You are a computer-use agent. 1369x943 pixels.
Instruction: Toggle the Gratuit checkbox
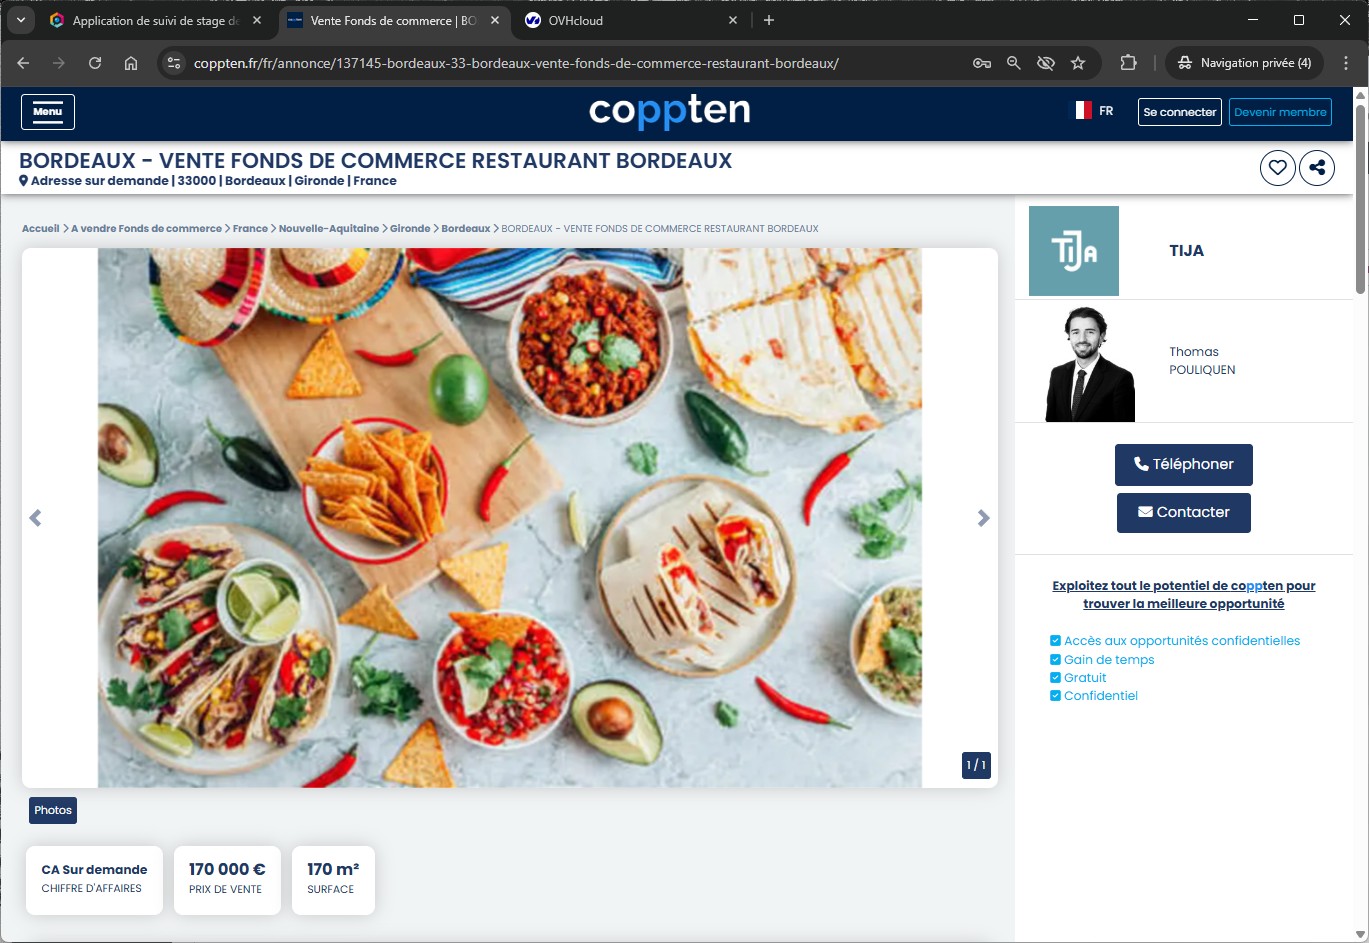tap(1055, 678)
